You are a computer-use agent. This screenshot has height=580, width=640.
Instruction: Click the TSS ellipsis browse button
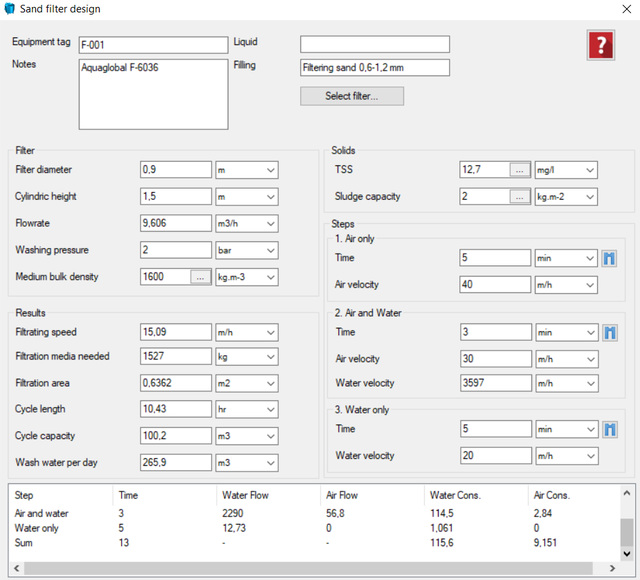tap(518, 170)
